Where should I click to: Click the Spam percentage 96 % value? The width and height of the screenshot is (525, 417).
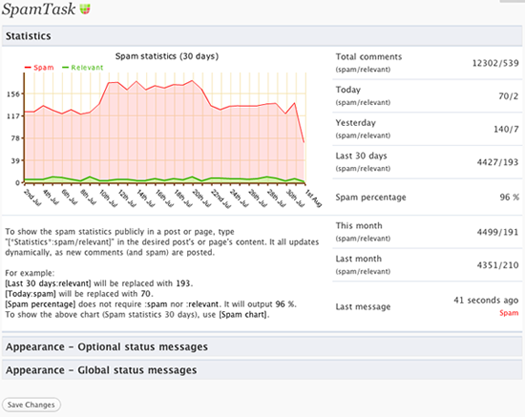click(x=509, y=197)
